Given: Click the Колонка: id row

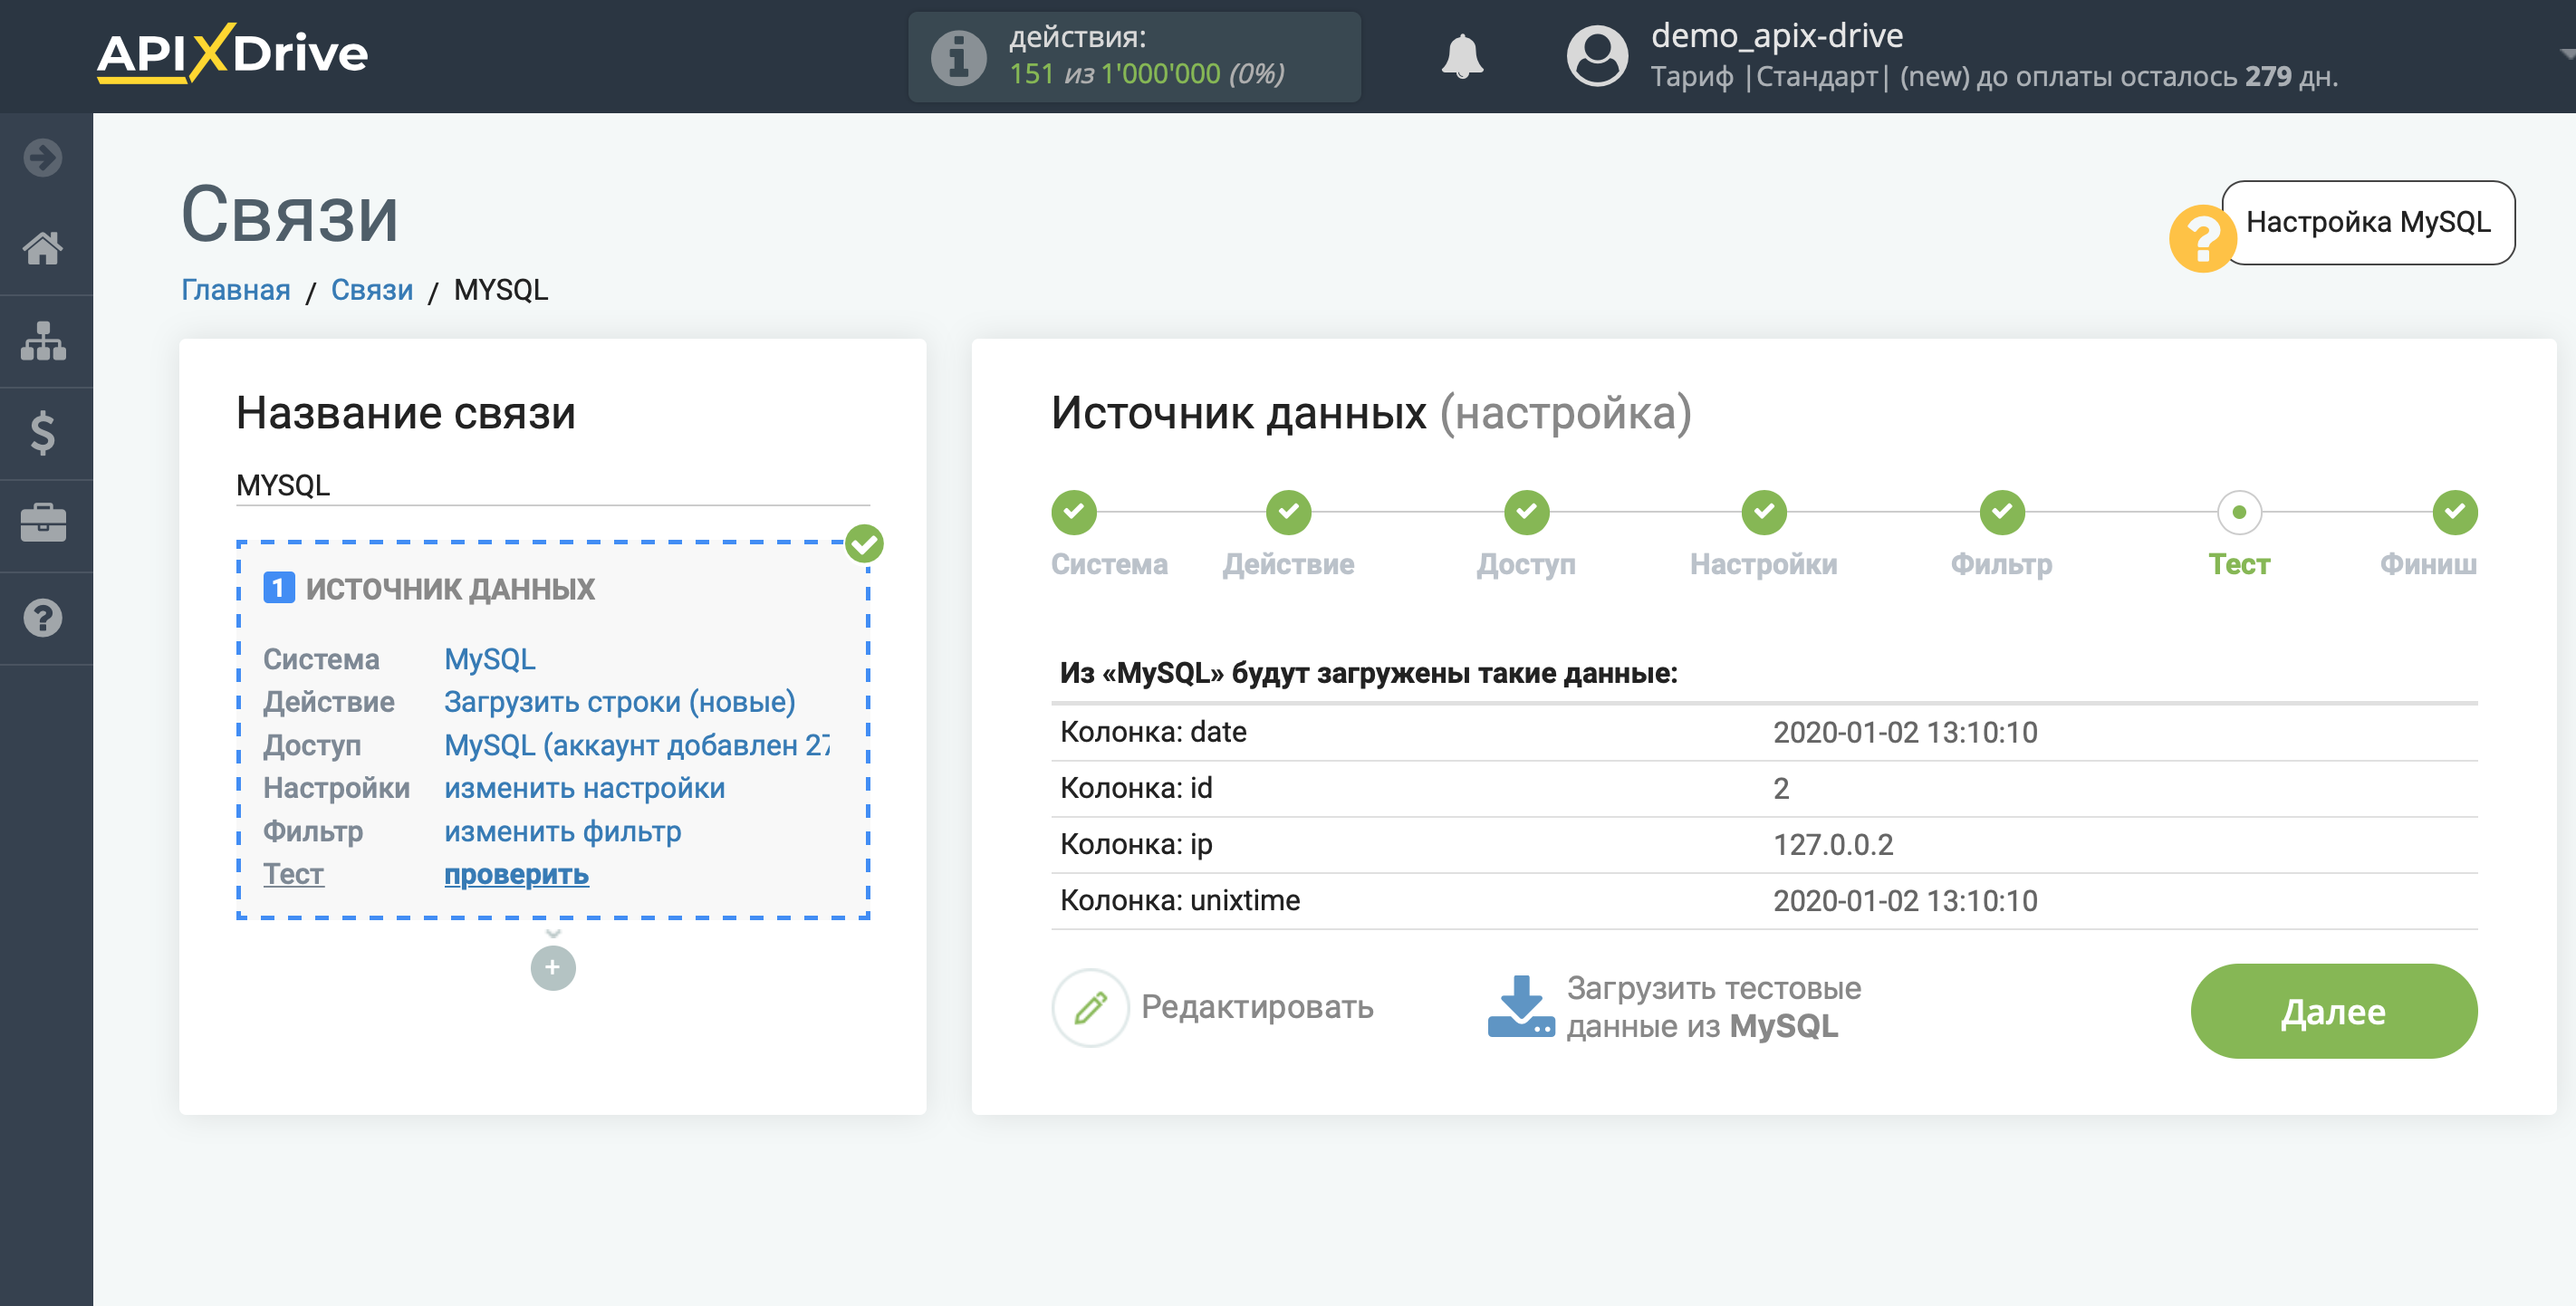Looking at the screenshot, I should coord(1764,788).
